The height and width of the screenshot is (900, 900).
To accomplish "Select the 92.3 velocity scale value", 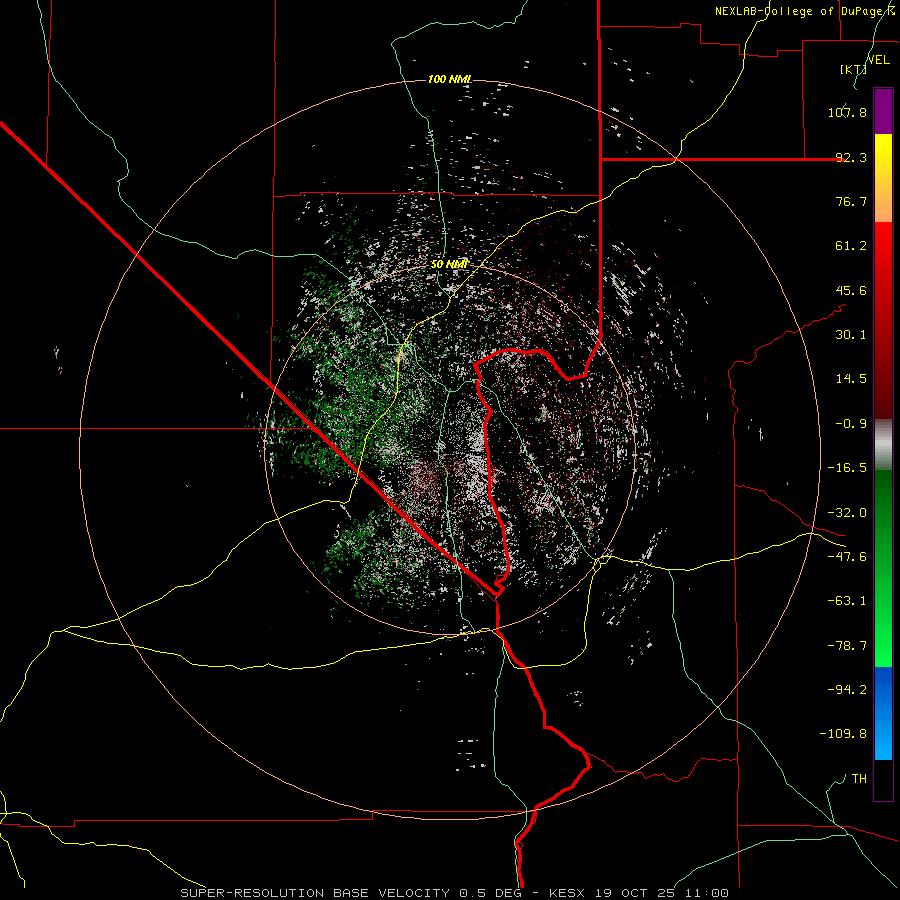I will click(851, 157).
